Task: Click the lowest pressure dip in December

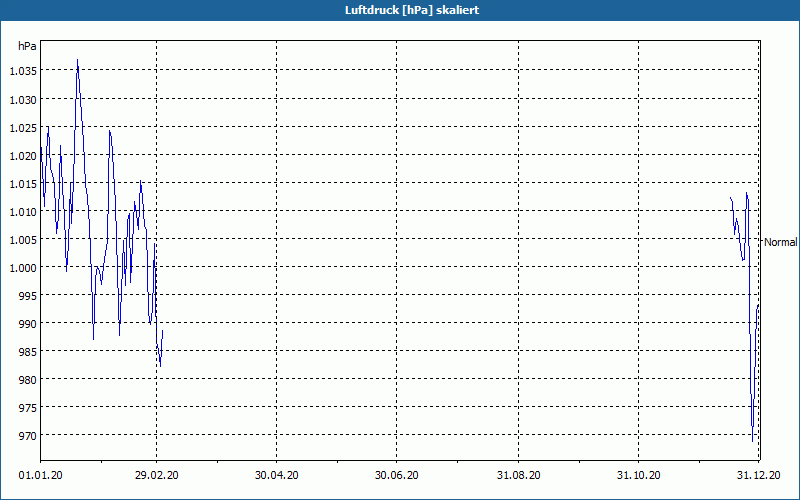Action: click(x=752, y=439)
